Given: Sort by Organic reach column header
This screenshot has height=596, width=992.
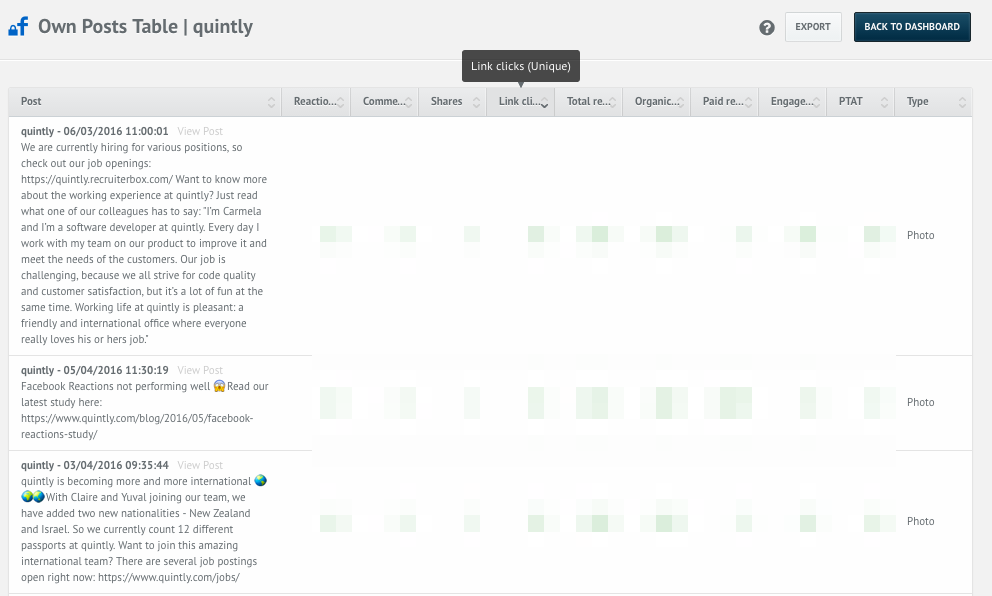Looking at the screenshot, I should click(656, 101).
